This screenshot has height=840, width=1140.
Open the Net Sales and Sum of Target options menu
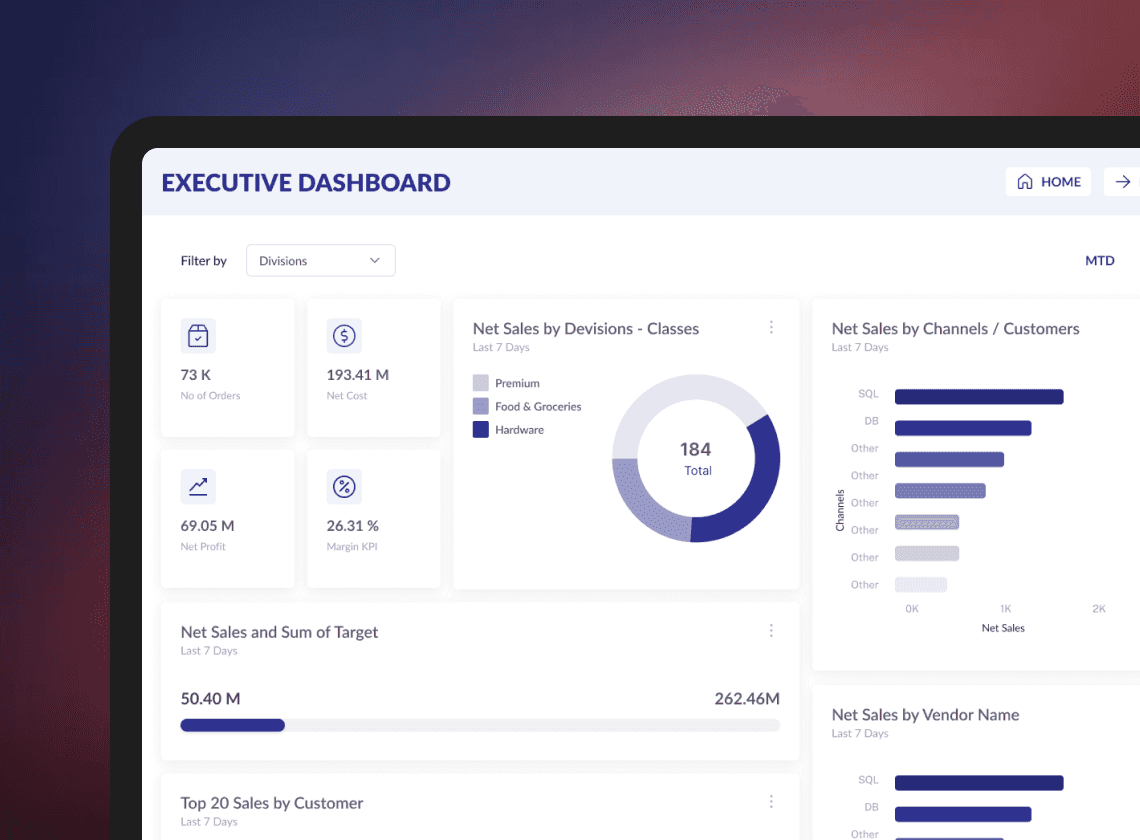(771, 631)
